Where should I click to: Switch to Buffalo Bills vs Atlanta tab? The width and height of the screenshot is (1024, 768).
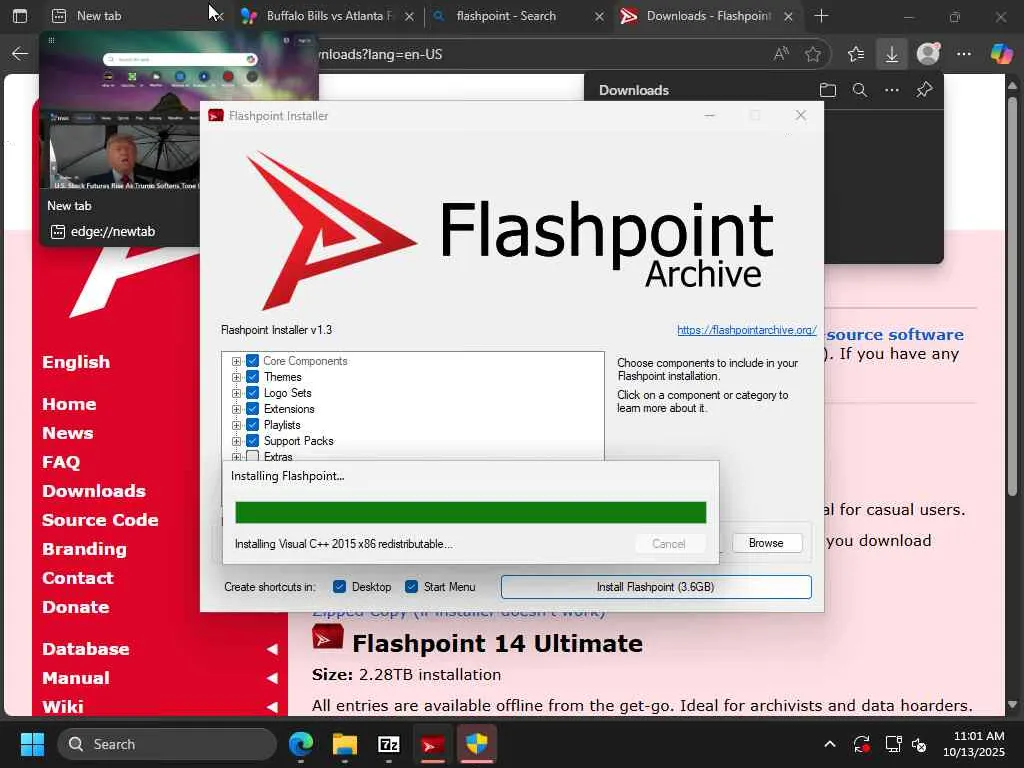click(327, 16)
